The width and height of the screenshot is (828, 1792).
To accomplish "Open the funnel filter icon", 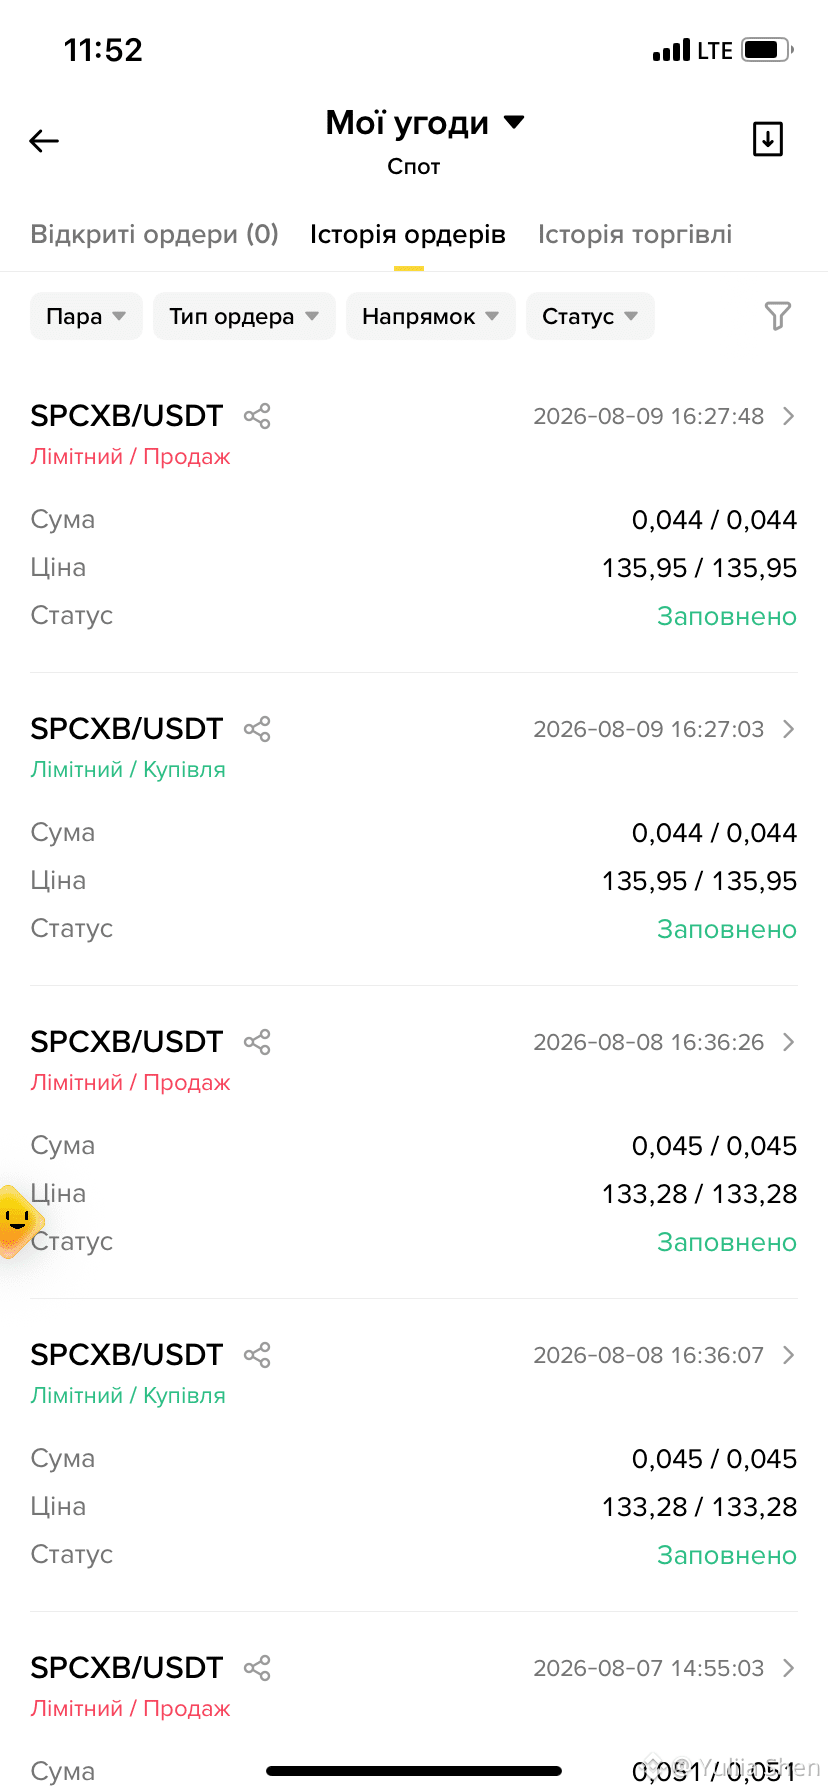I will tap(777, 316).
